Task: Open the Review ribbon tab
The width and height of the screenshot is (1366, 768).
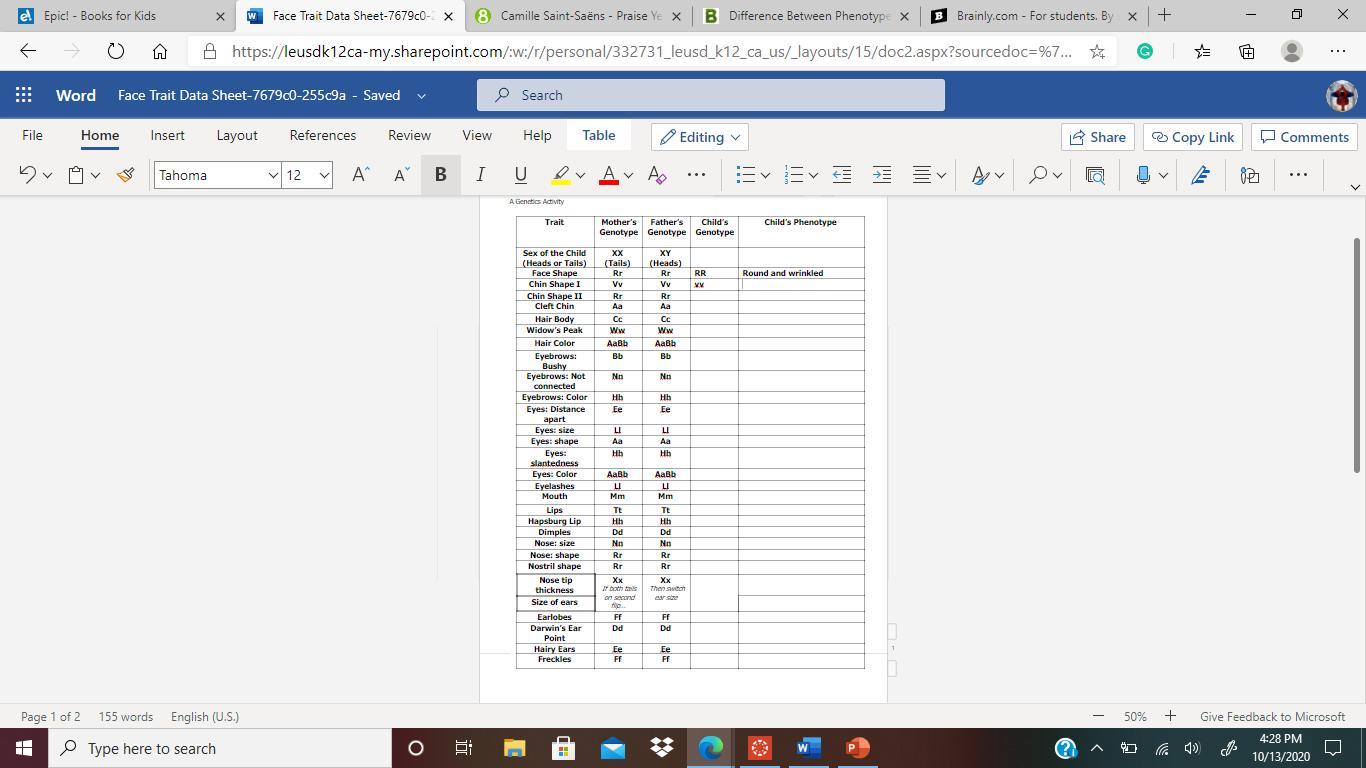Action: [408, 135]
